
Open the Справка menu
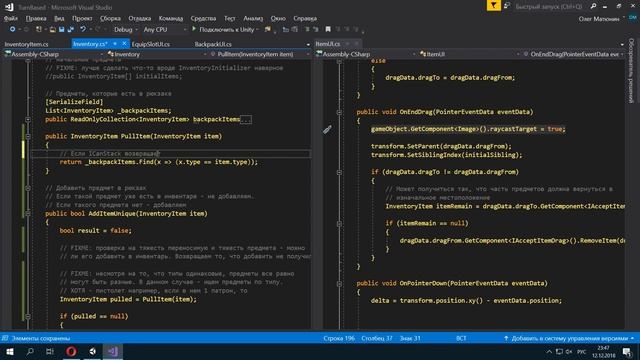tap(305, 18)
